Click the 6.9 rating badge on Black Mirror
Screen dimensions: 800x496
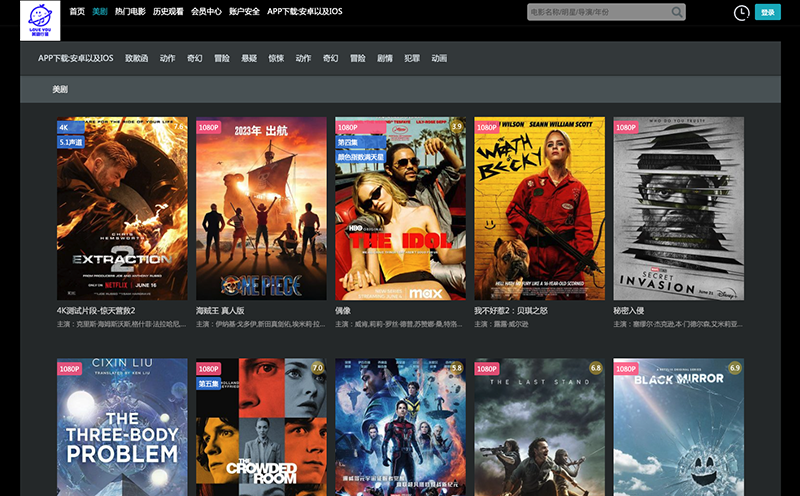tap(735, 368)
